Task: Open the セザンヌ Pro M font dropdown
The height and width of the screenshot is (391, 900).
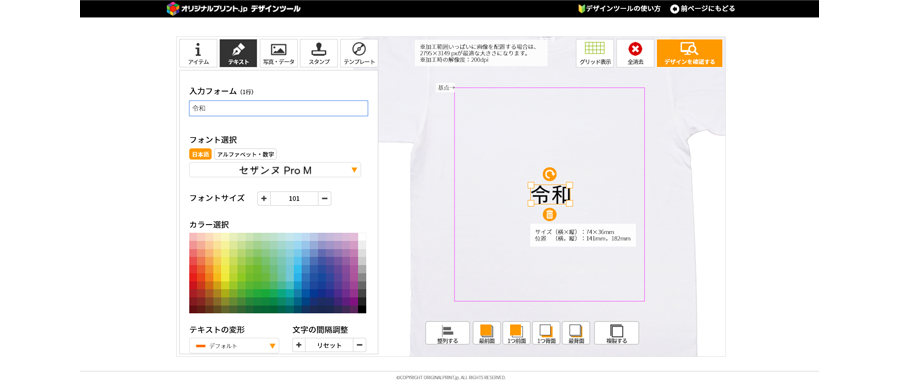Action: tap(275, 170)
